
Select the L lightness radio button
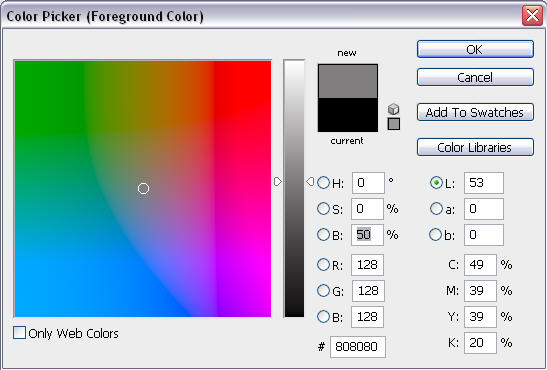pyautogui.click(x=436, y=182)
